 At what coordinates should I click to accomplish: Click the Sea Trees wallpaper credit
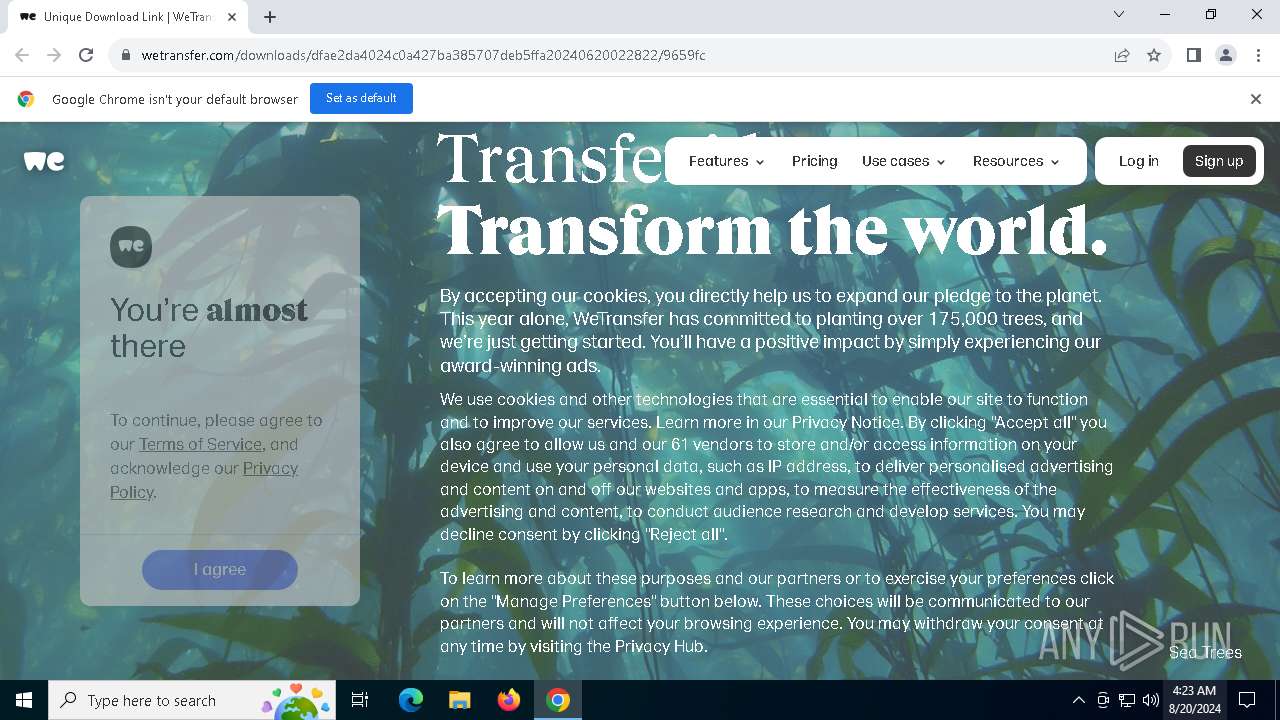click(x=1205, y=652)
